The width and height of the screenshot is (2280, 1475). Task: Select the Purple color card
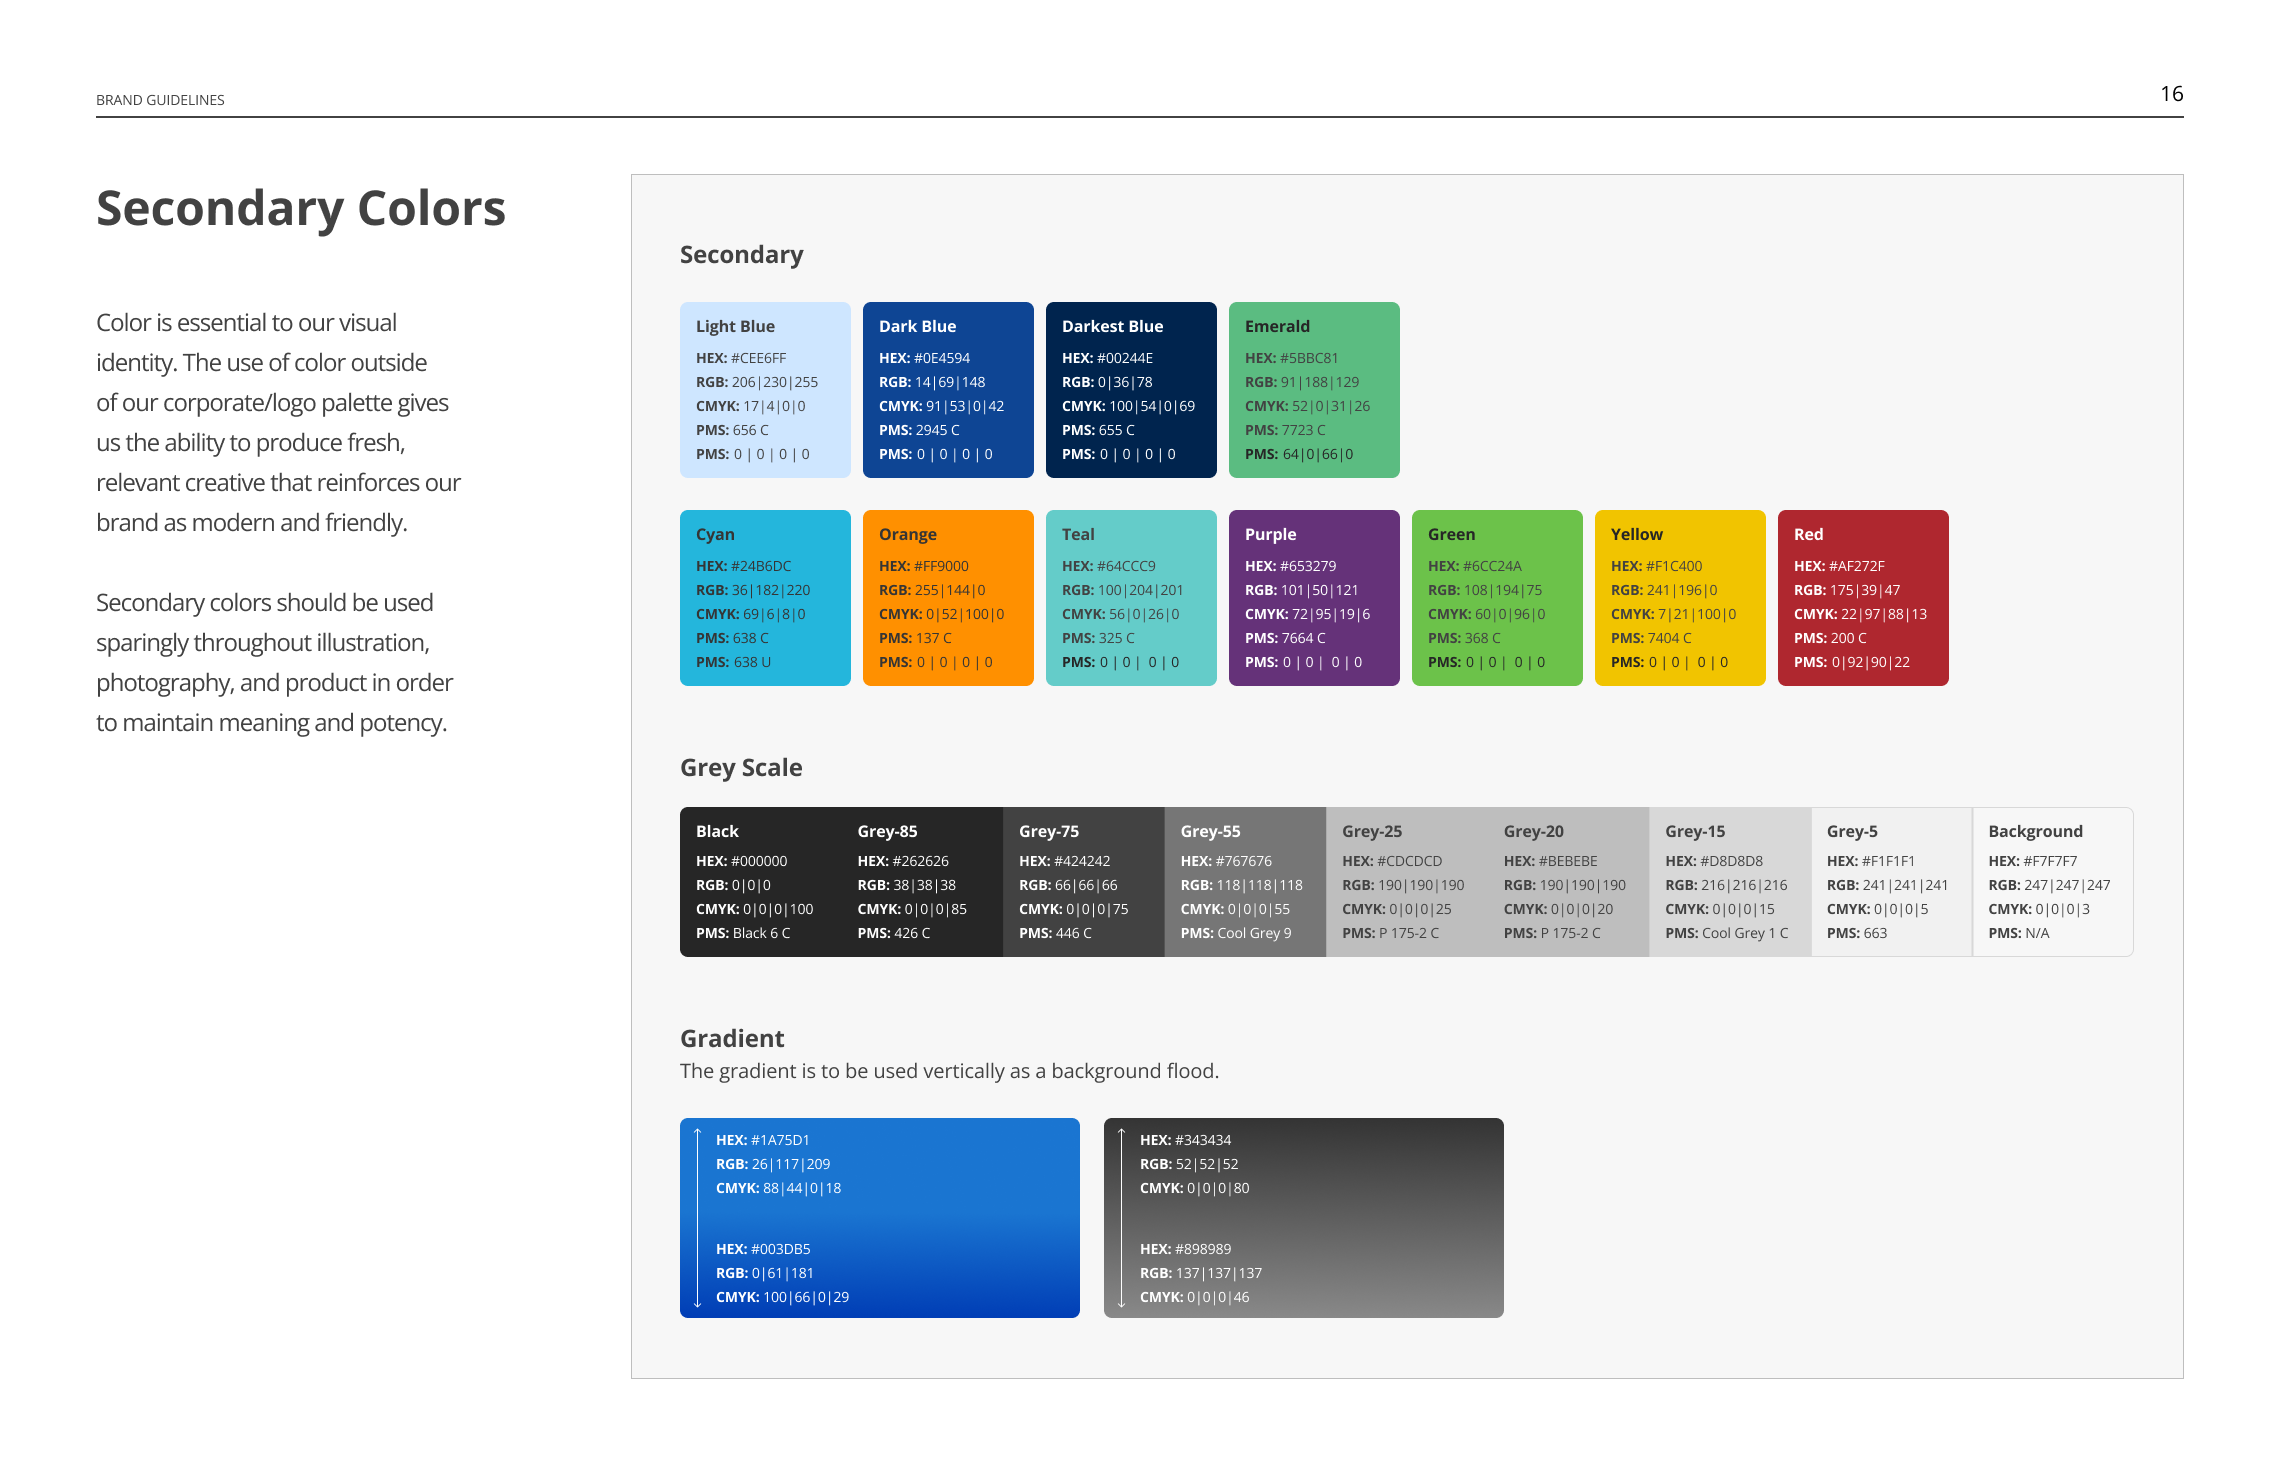[1314, 598]
